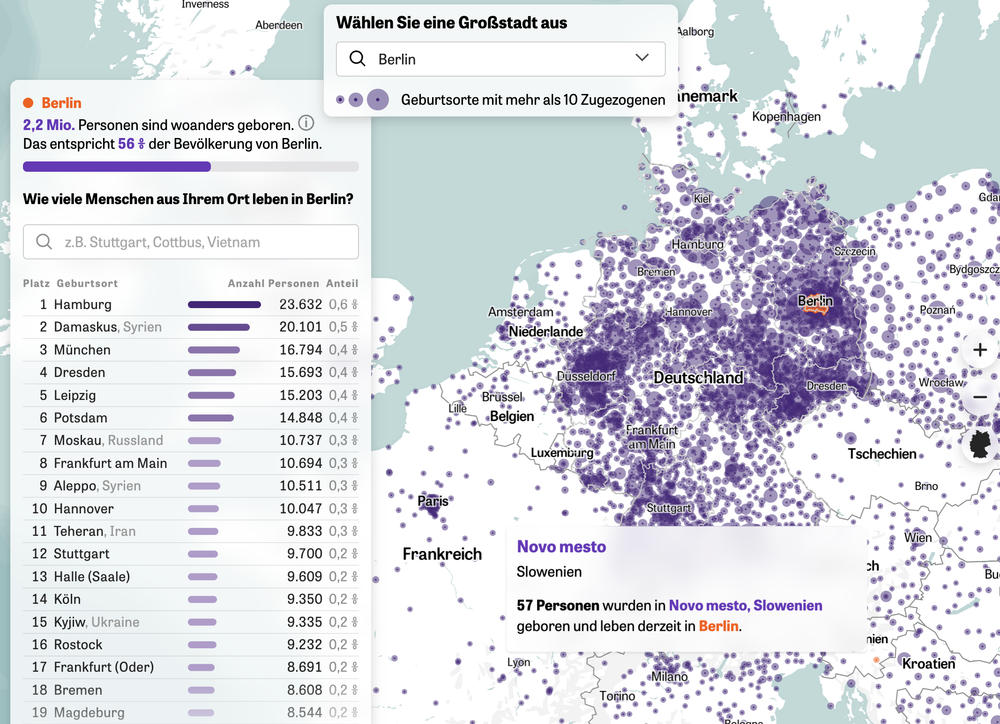Open the info icon beside 'woanders geboren'

(x=306, y=124)
